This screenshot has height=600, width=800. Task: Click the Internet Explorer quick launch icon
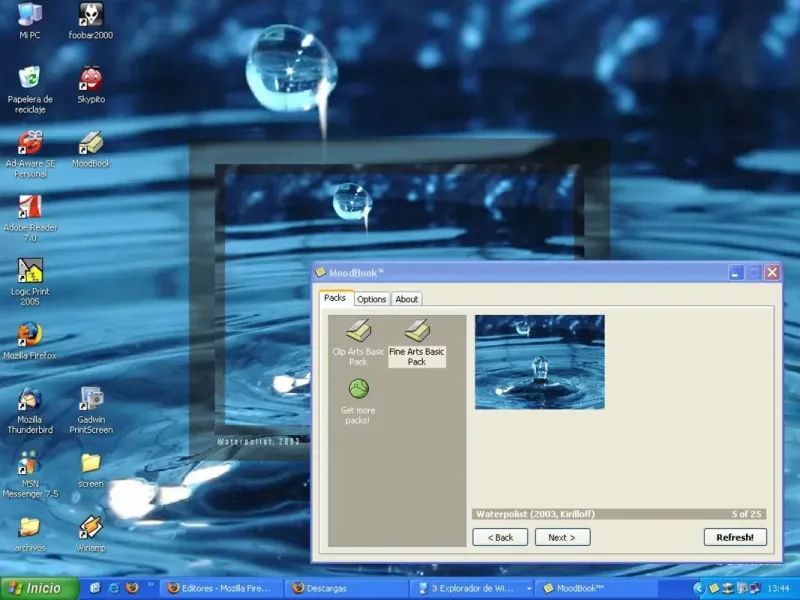point(114,588)
